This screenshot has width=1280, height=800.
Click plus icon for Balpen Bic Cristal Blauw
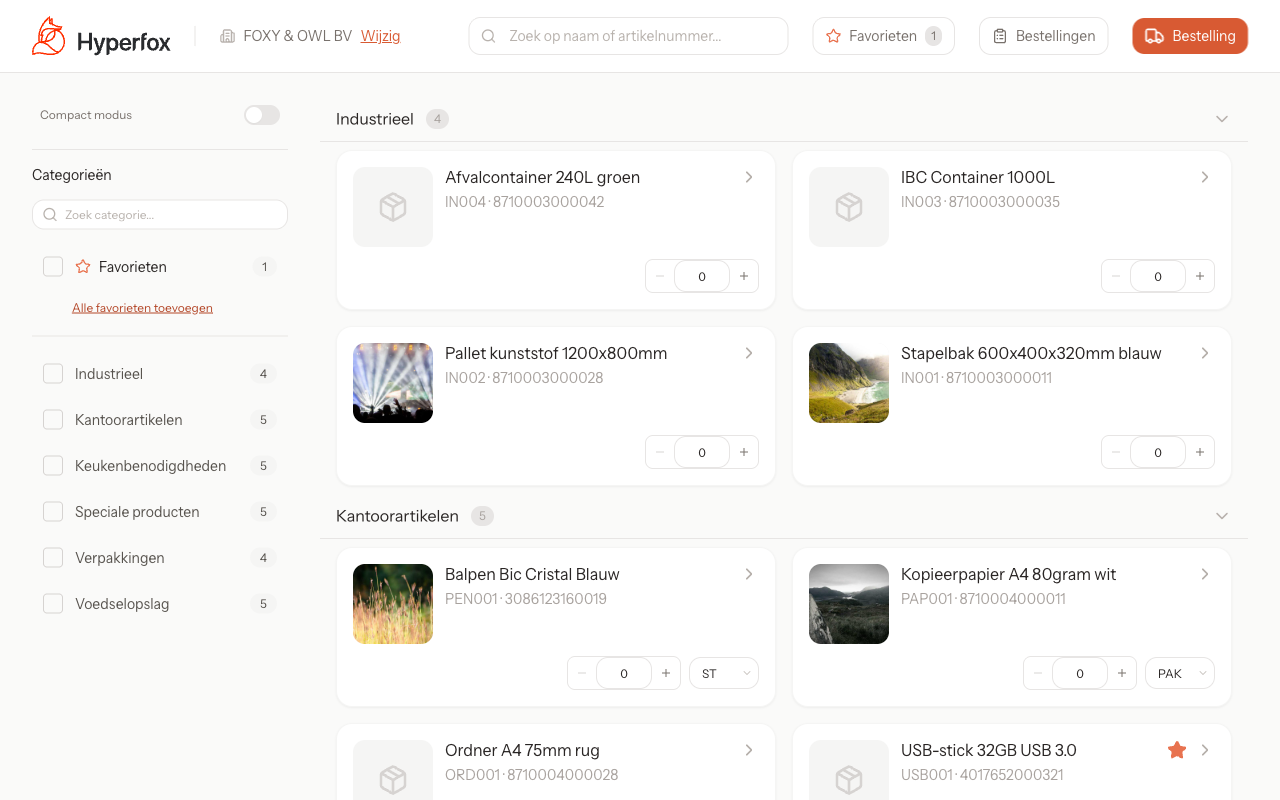pos(666,674)
